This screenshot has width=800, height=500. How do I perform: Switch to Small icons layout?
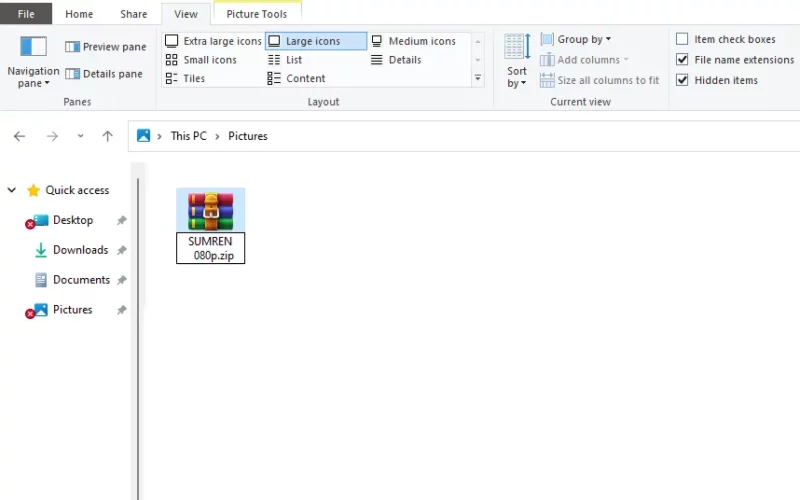[201, 60]
